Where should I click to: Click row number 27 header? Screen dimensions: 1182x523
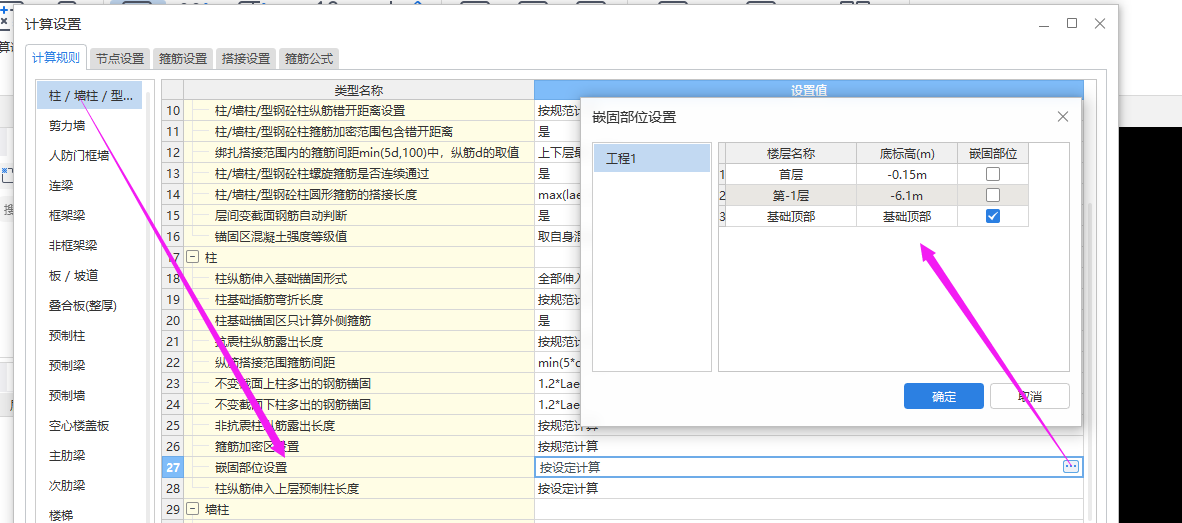(x=173, y=467)
